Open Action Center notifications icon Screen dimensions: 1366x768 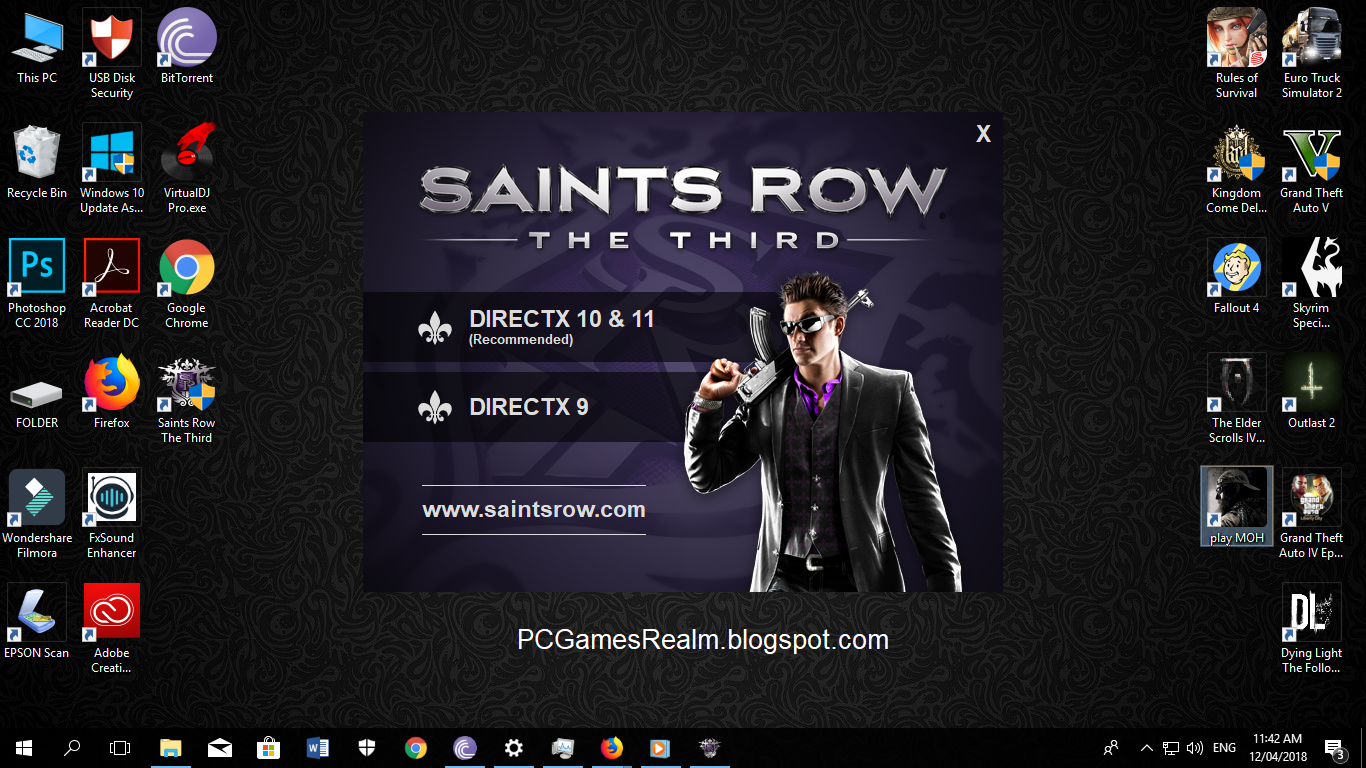coord(1334,748)
